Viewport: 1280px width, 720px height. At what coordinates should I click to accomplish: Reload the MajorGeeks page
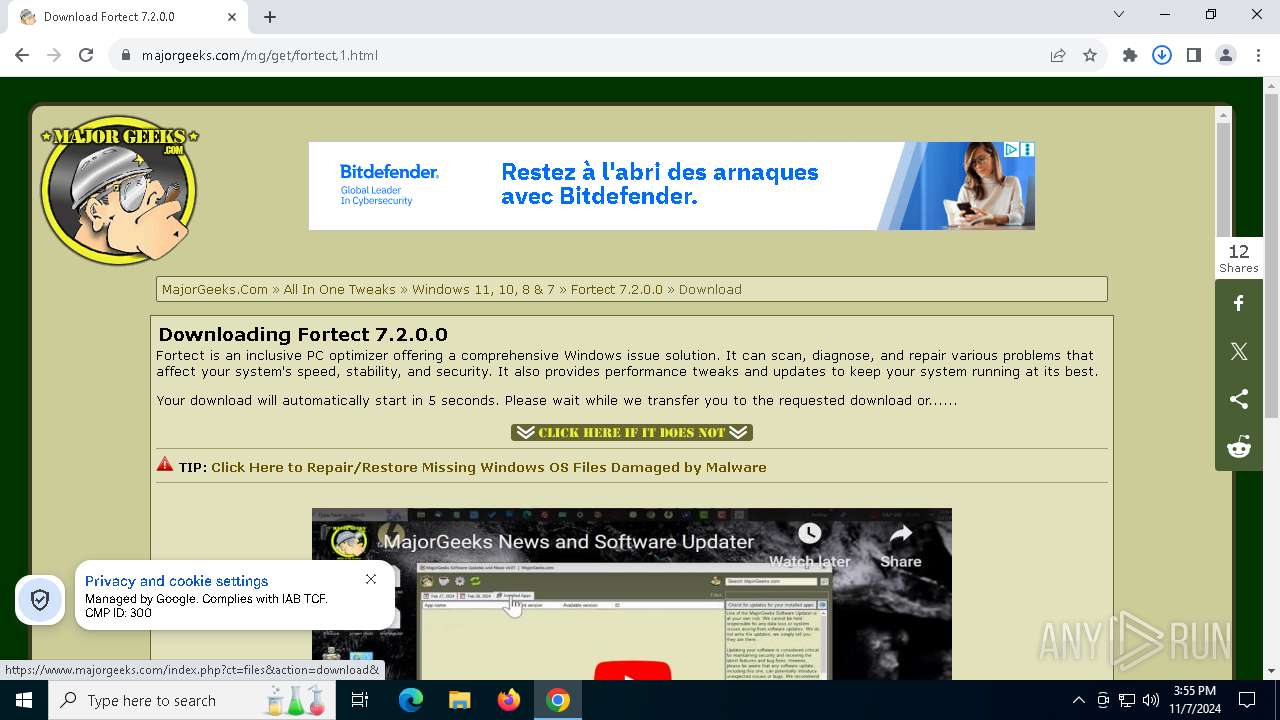point(86,55)
